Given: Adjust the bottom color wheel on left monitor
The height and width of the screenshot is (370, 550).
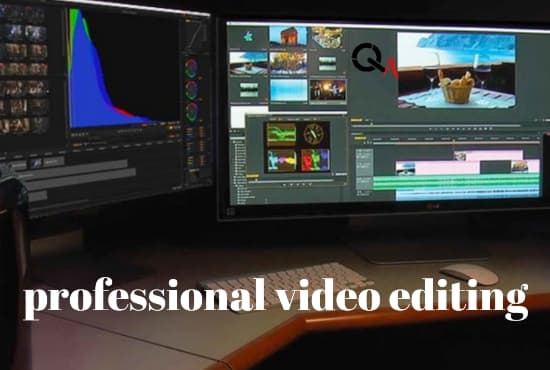Looking at the screenshot, I should [192, 112].
